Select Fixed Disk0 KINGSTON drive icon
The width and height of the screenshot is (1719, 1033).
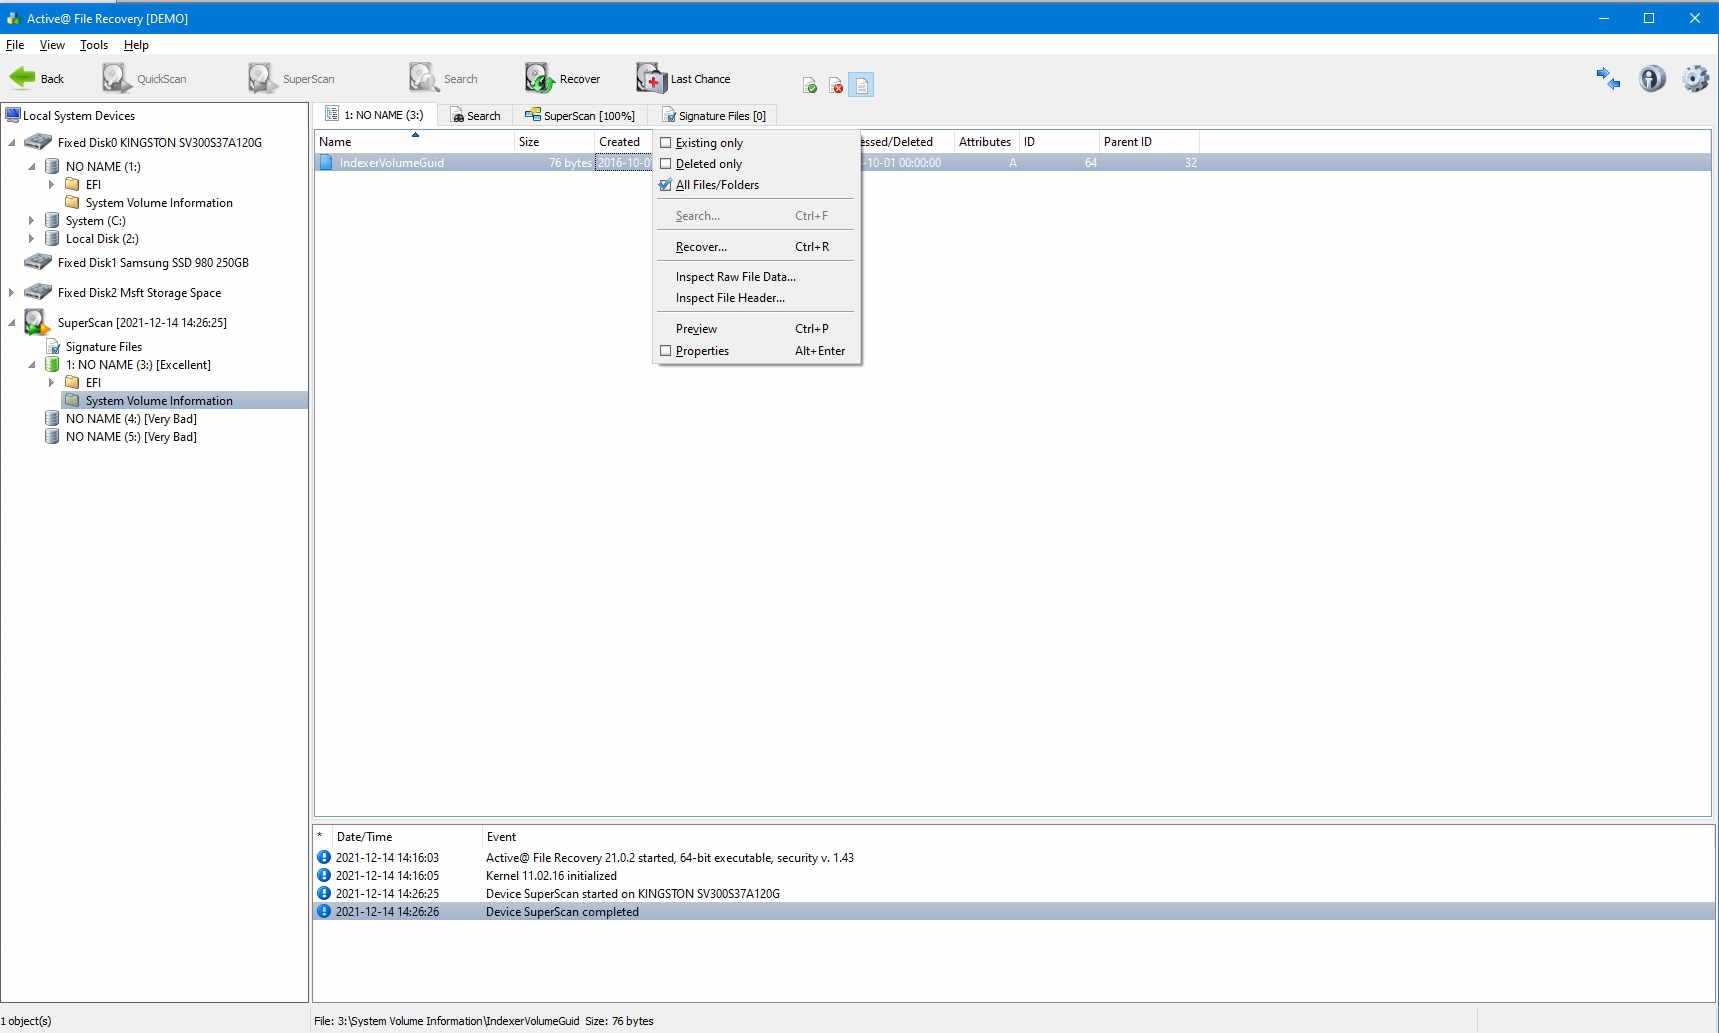(38, 142)
